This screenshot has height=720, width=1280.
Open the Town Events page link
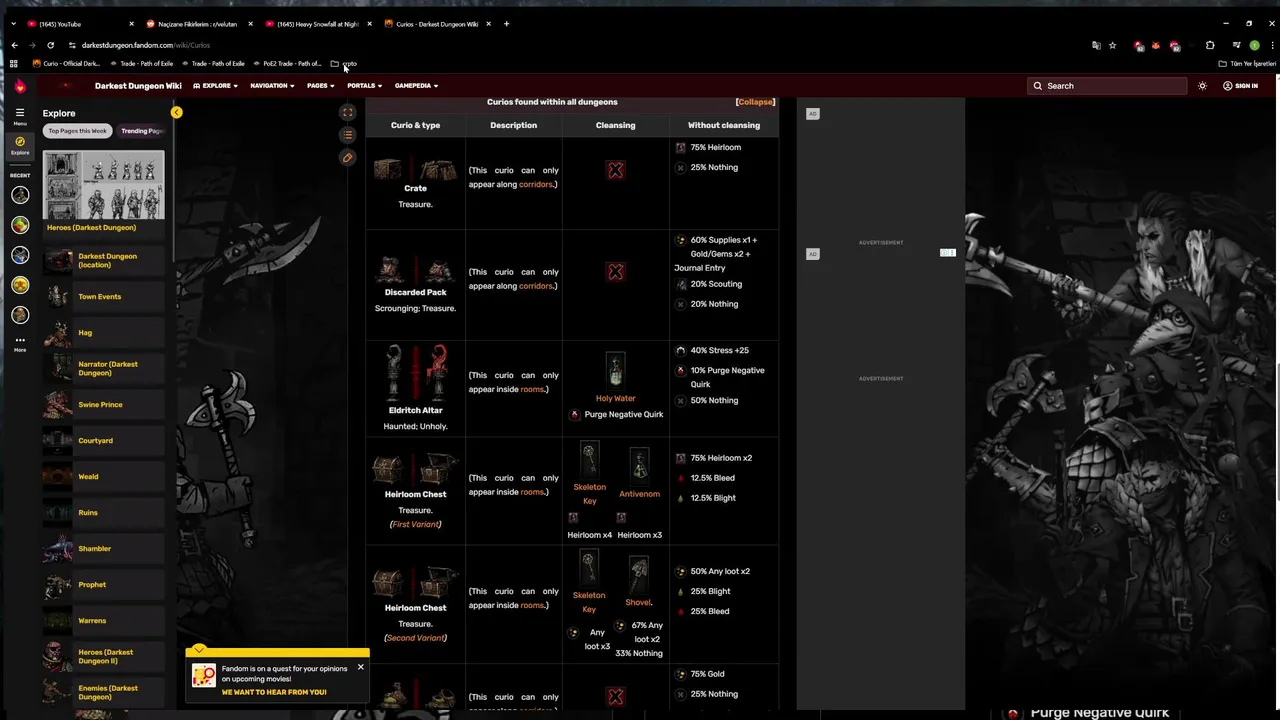(100, 297)
